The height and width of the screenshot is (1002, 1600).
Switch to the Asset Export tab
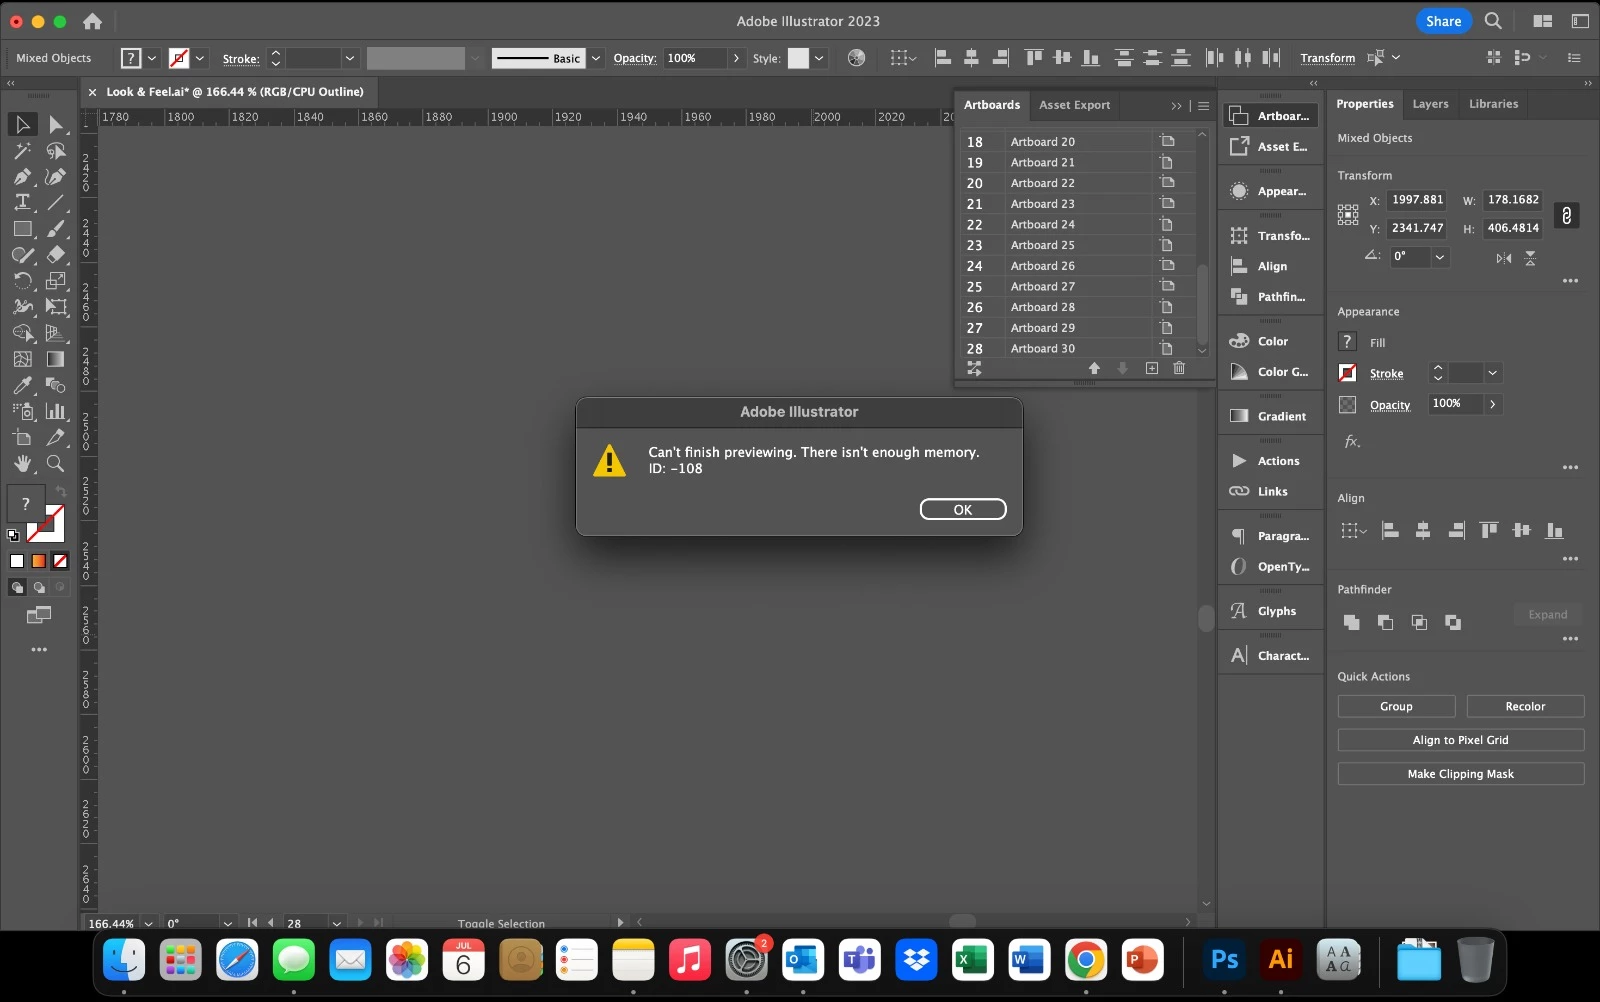(x=1074, y=105)
